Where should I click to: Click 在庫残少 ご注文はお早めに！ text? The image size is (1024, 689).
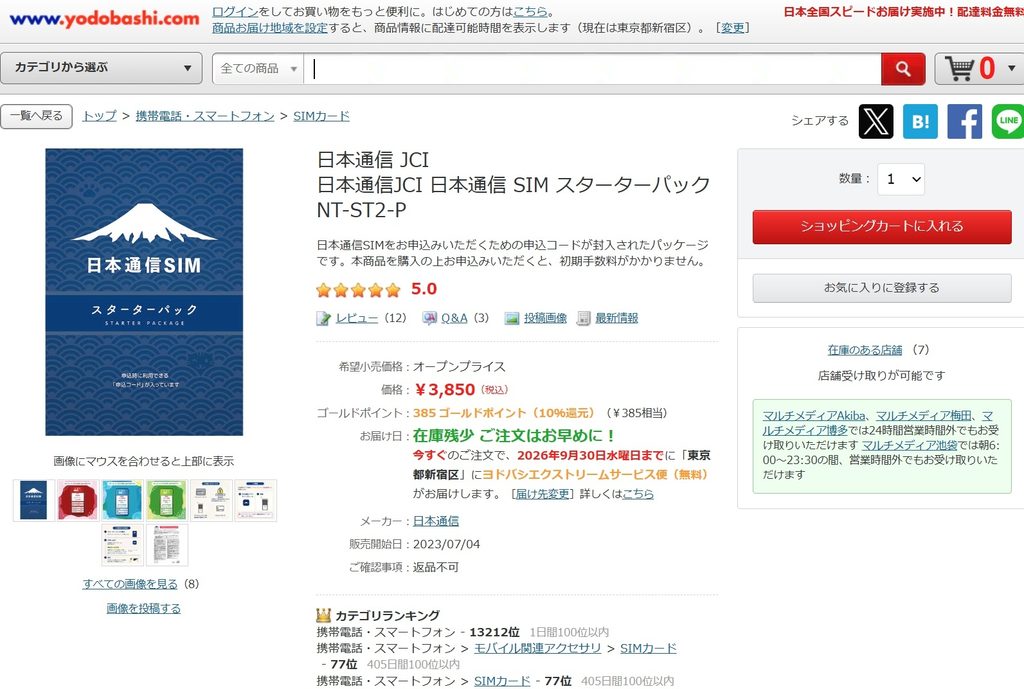[514, 436]
